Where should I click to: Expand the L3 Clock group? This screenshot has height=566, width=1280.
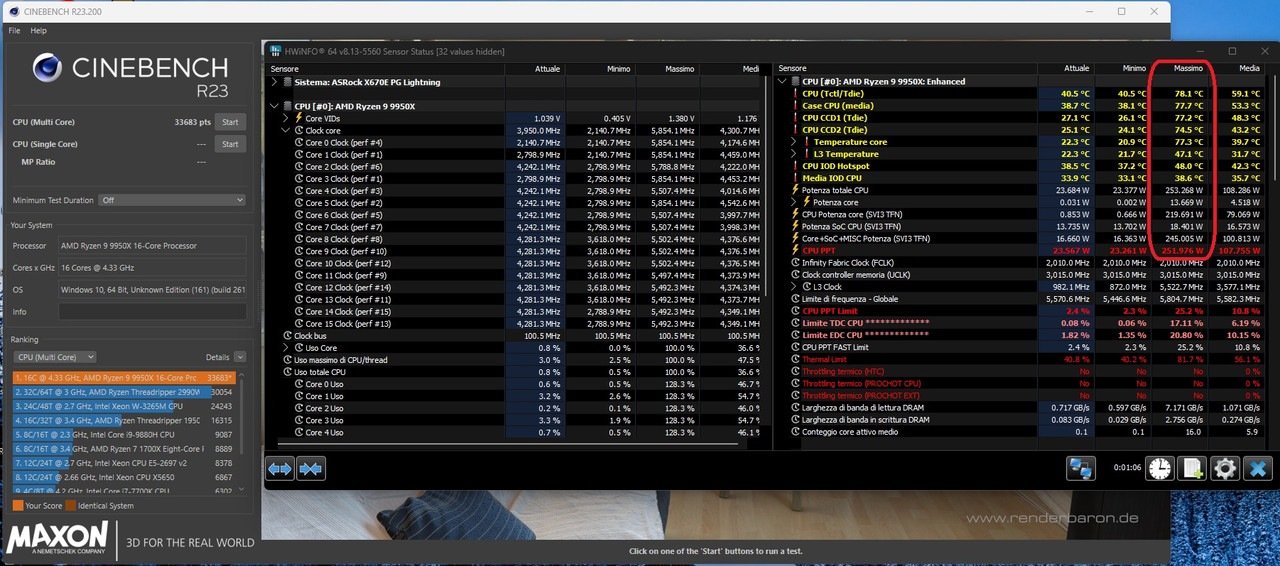pos(794,287)
